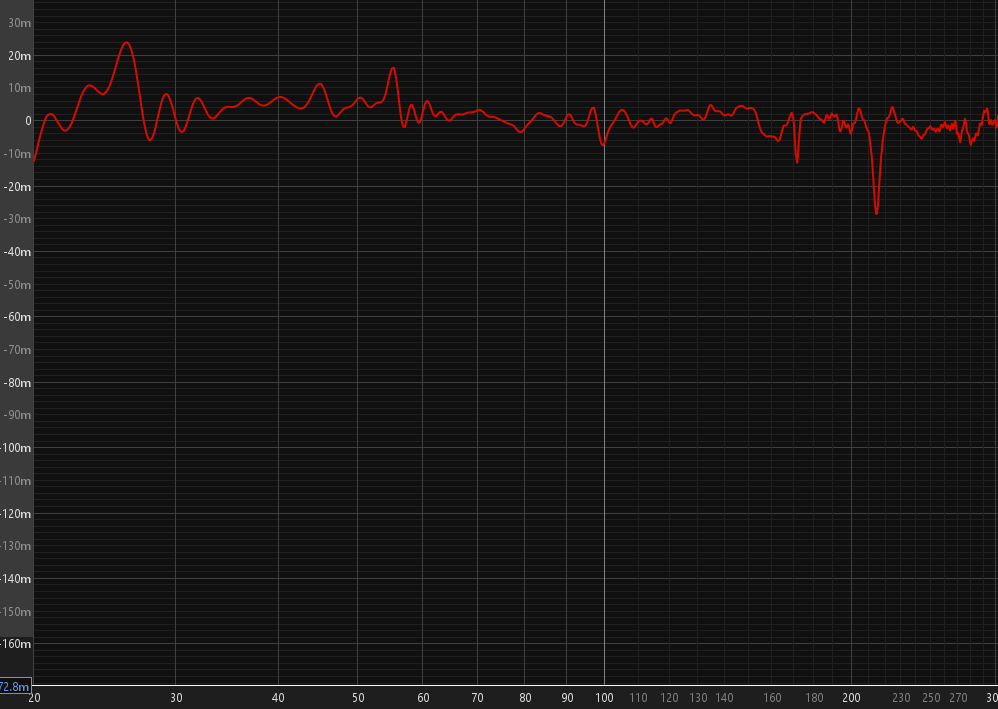Click the -80m vertical axis label
Screen dimensions: 998x709
click(x=17, y=383)
